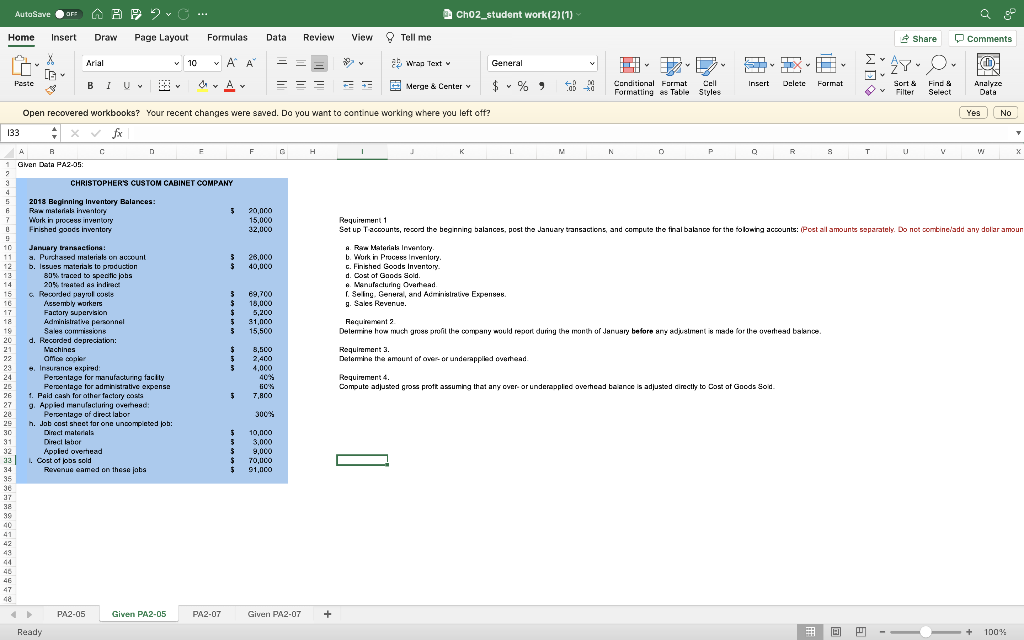Toggle Italic formatting

coord(108,86)
